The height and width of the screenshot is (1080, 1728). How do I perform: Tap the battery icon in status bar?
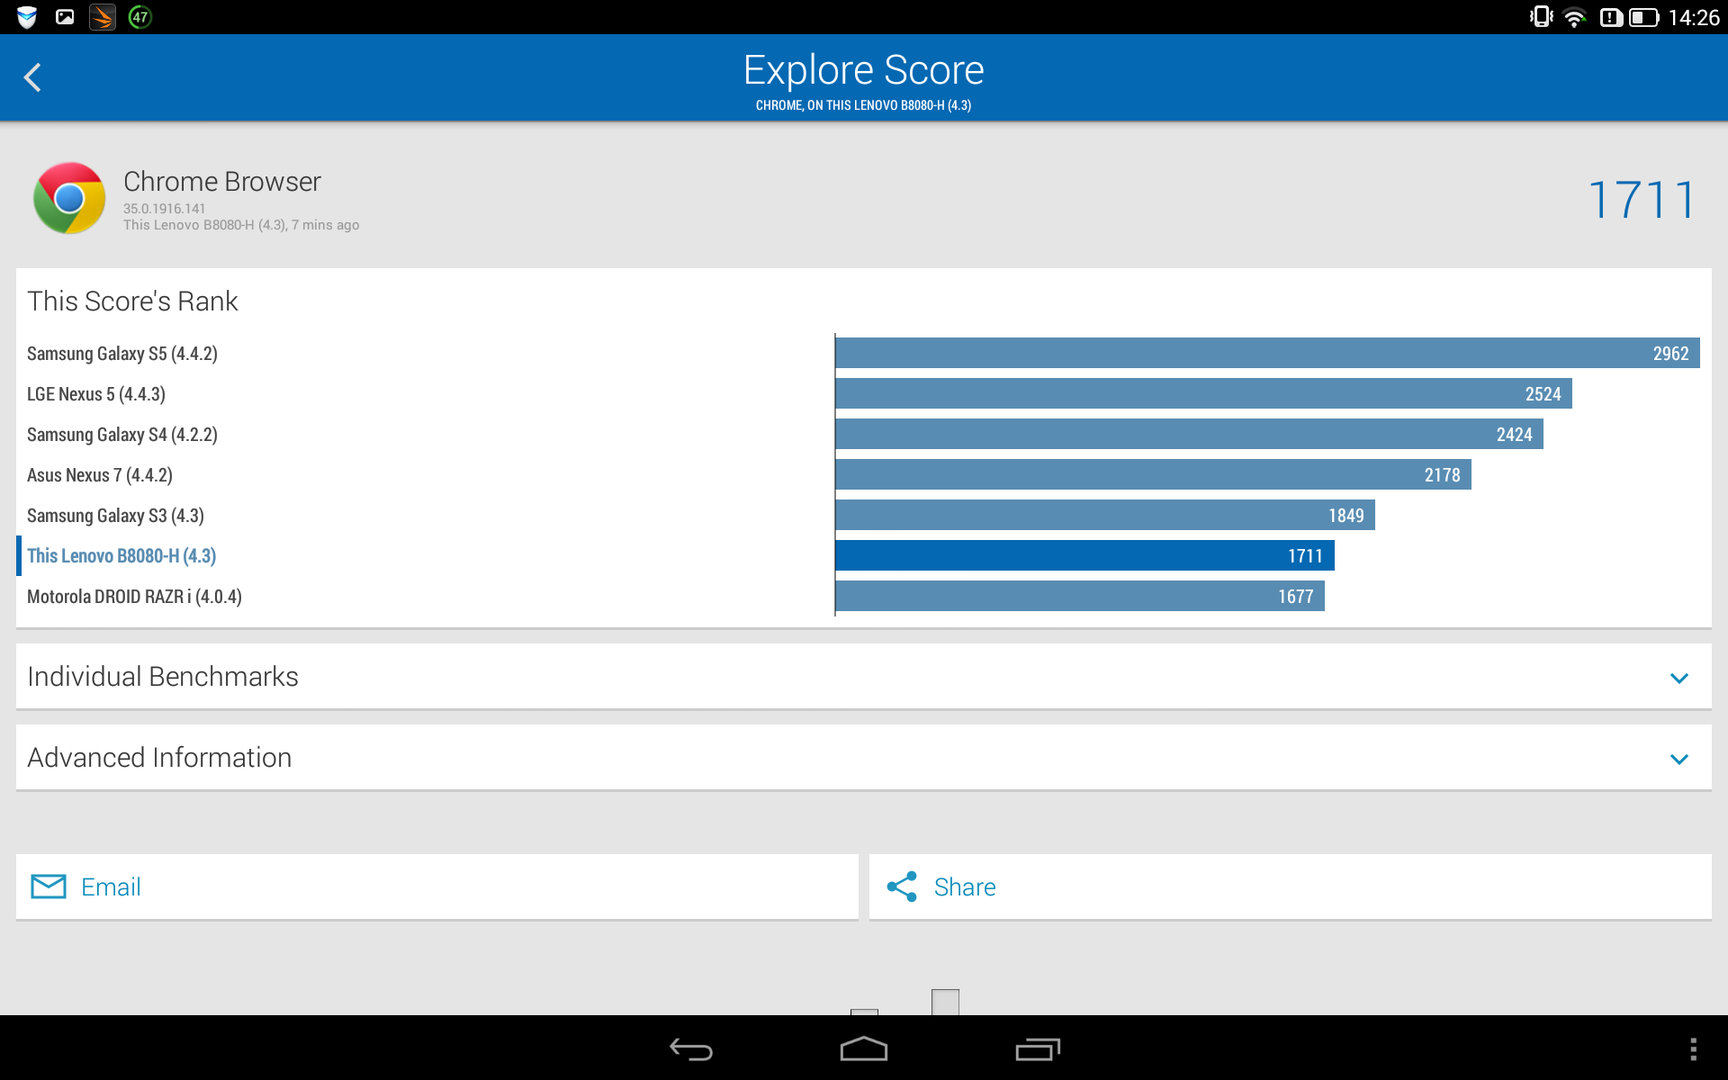(x=1643, y=17)
